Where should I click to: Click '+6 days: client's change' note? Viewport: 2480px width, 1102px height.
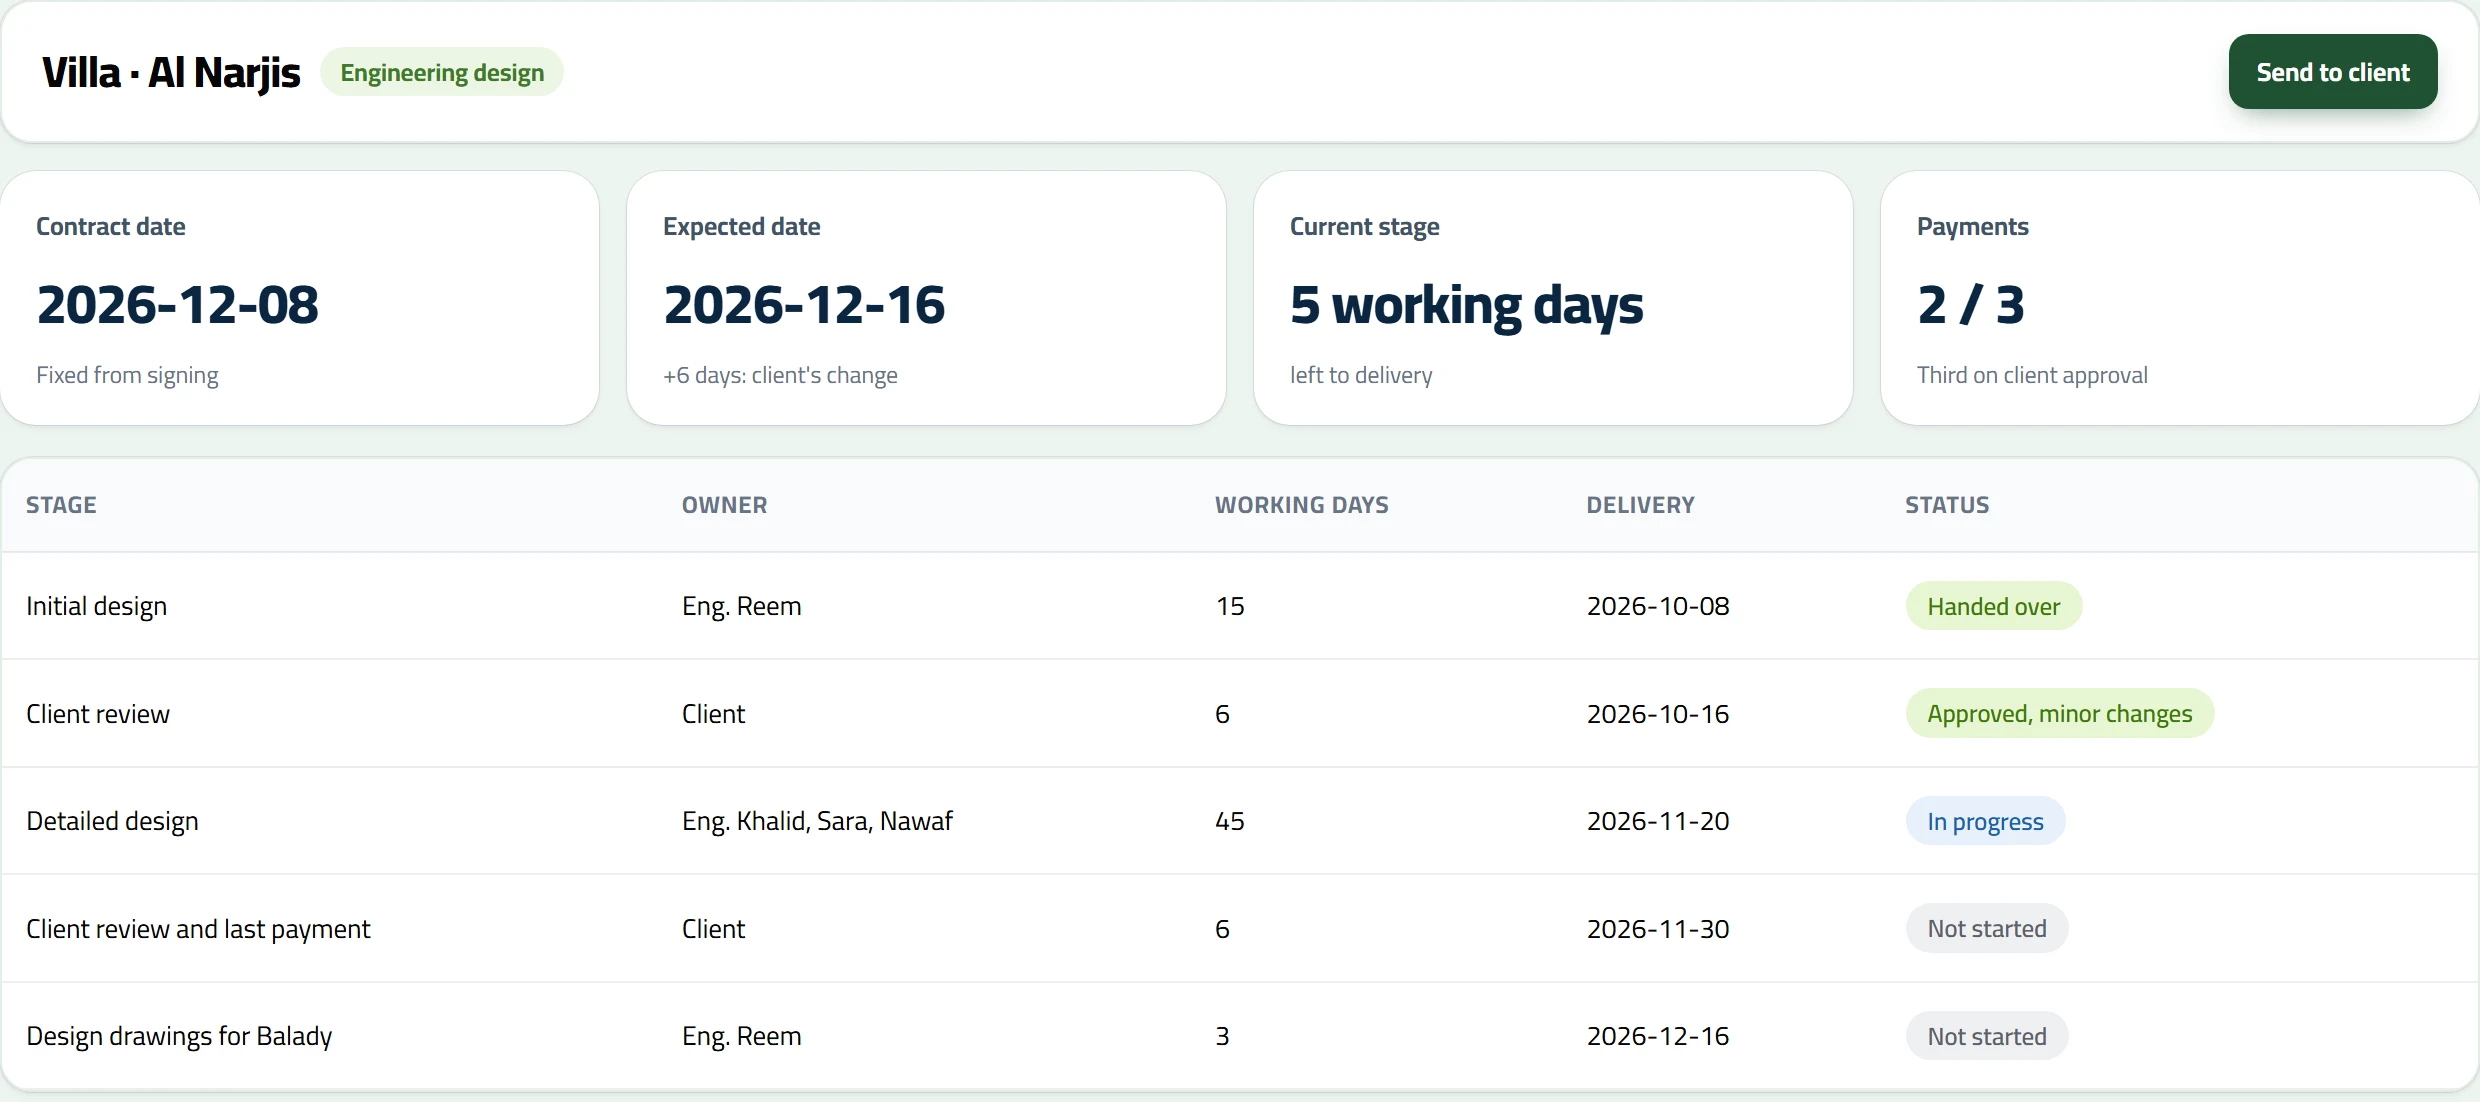(x=780, y=375)
